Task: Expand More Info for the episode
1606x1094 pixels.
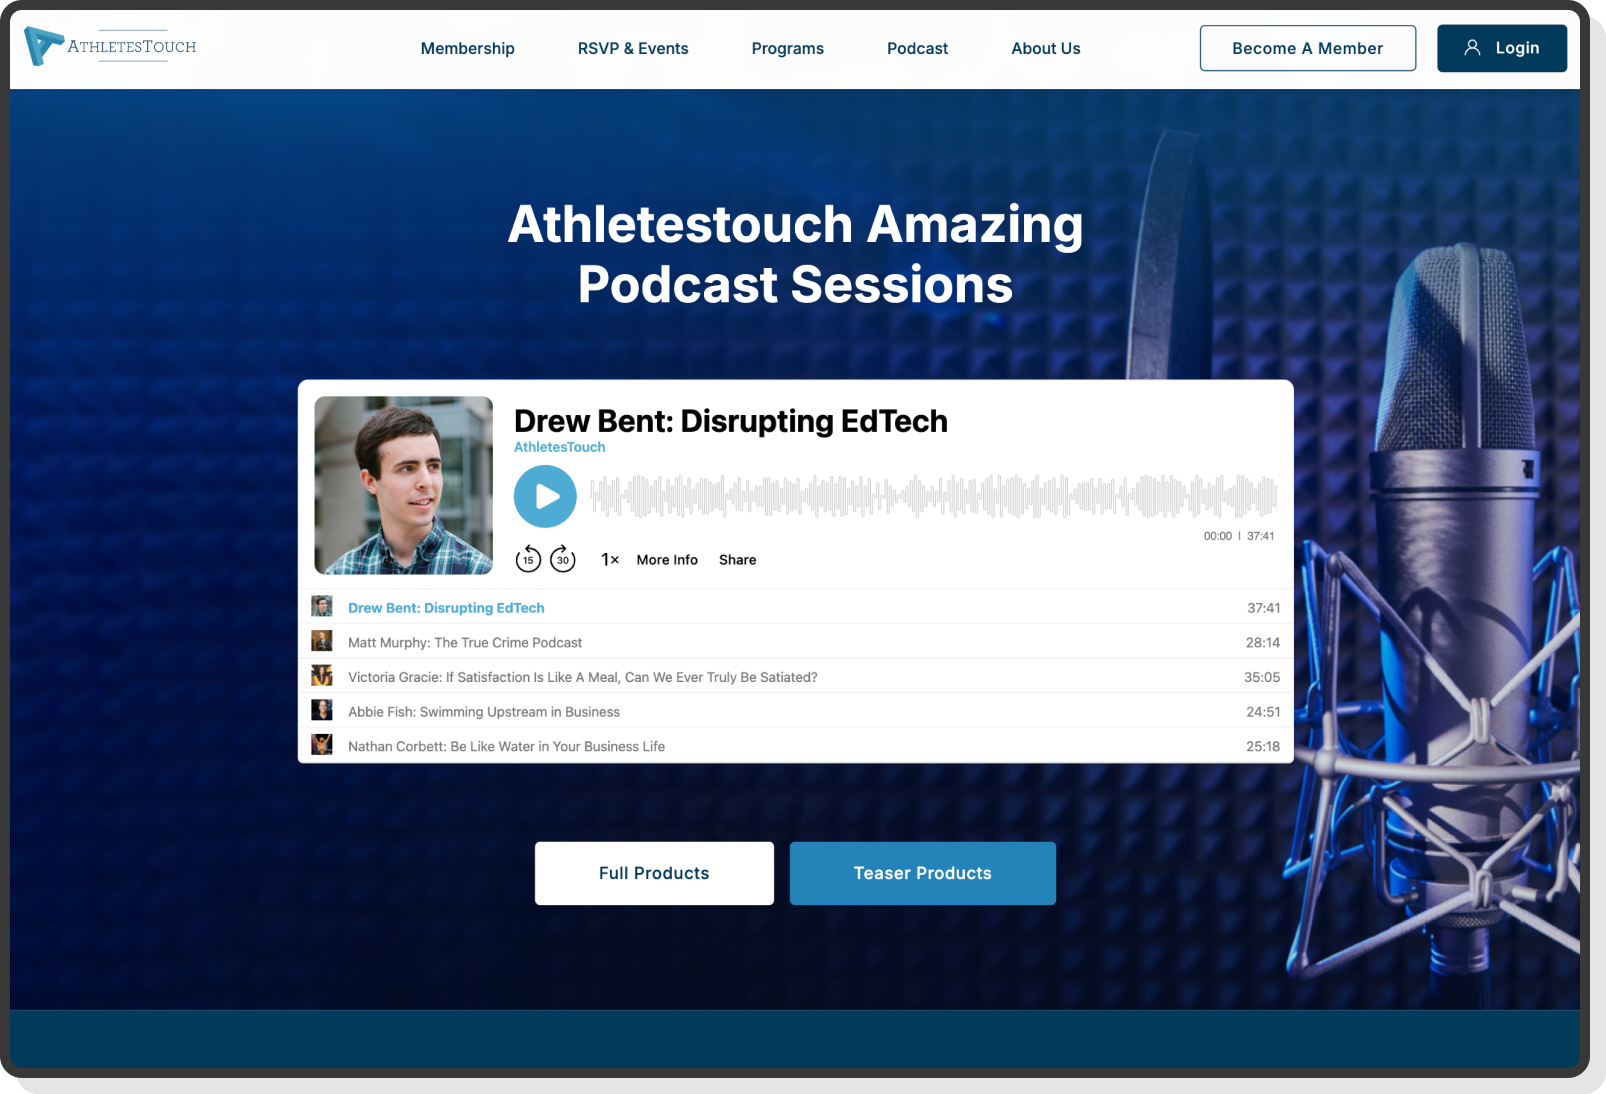Action: click(666, 560)
